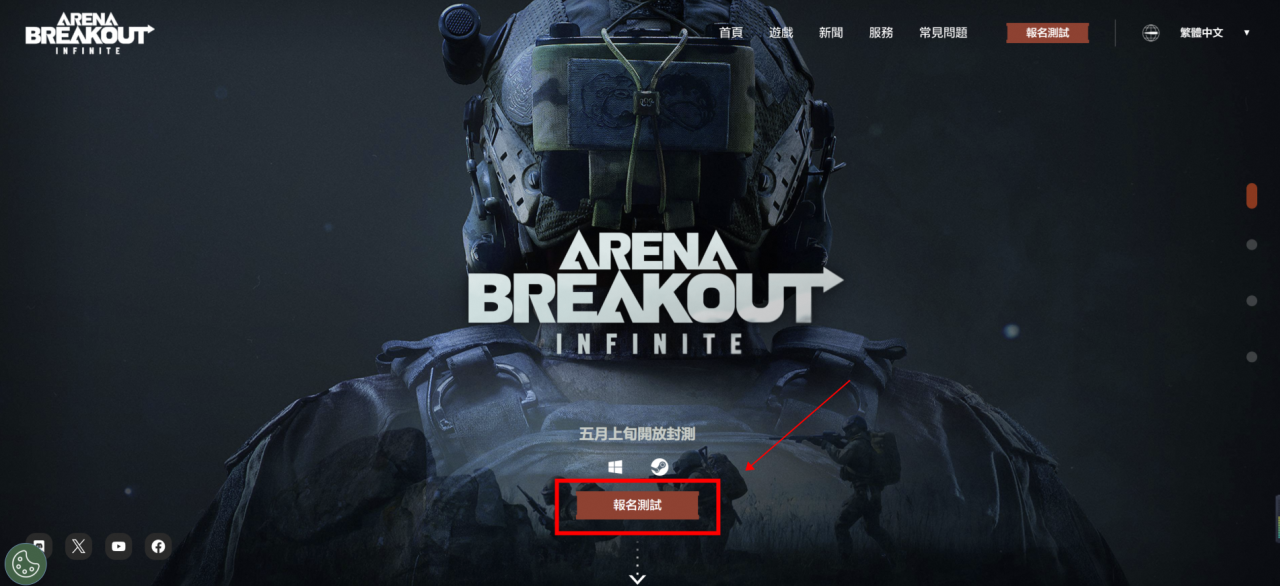Jump to the fourth page section dot

tap(1252, 357)
